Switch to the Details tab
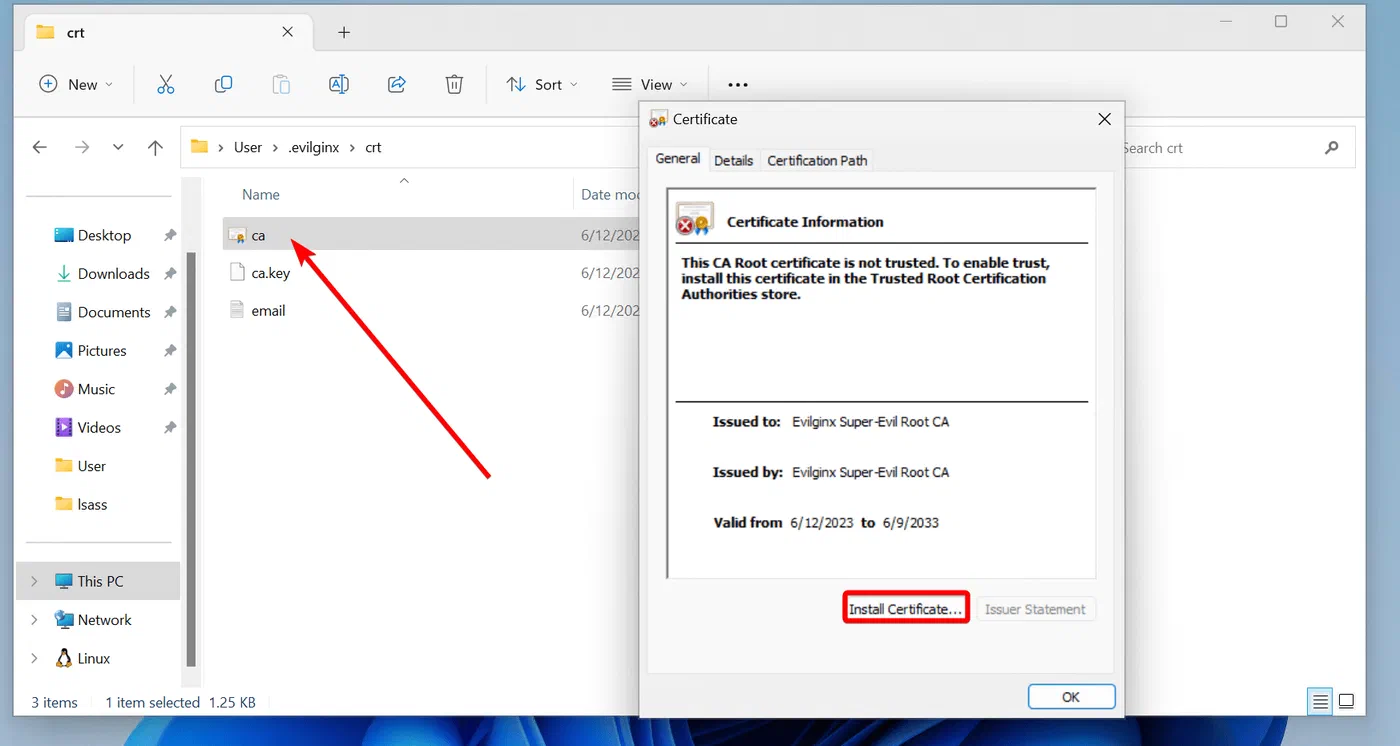This screenshot has height=746, width=1400. (734, 160)
